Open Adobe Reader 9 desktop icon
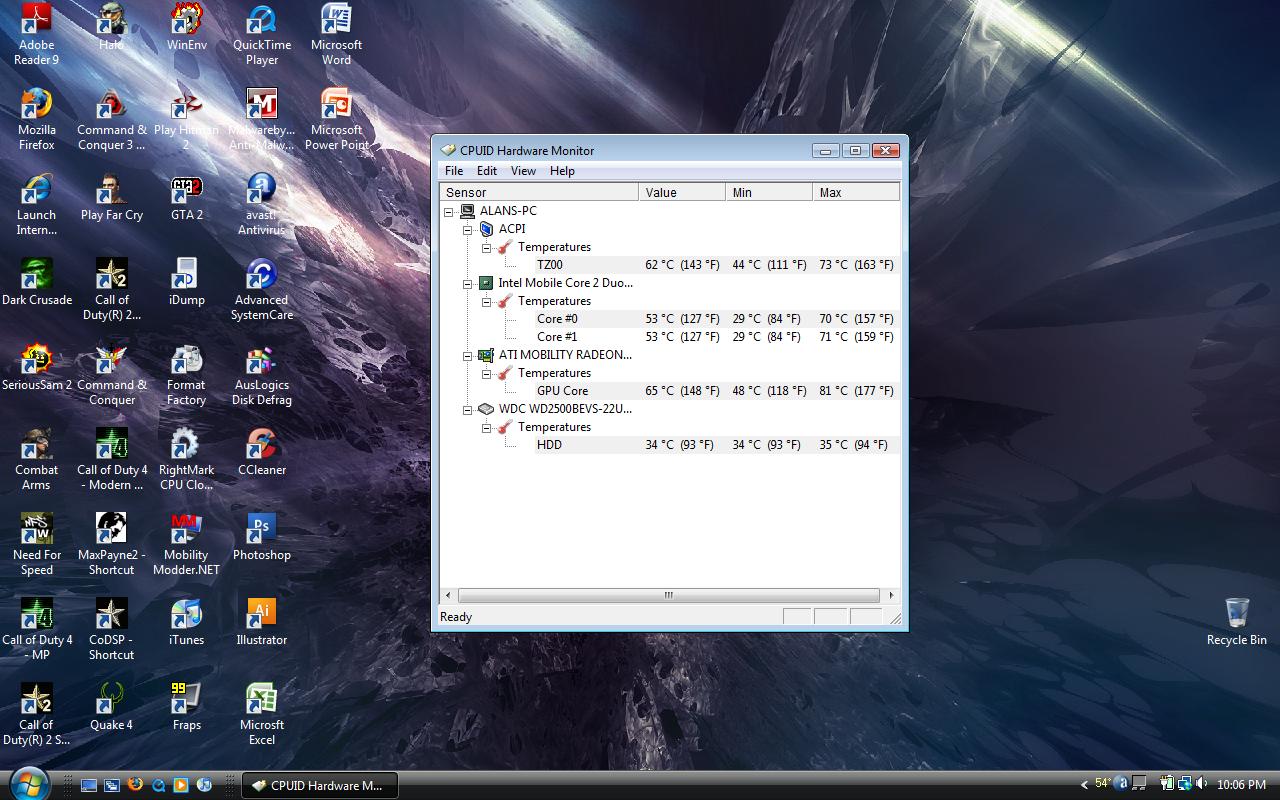This screenshot has height=800, width=1280. pyautogui.click(x=36, y=34)
